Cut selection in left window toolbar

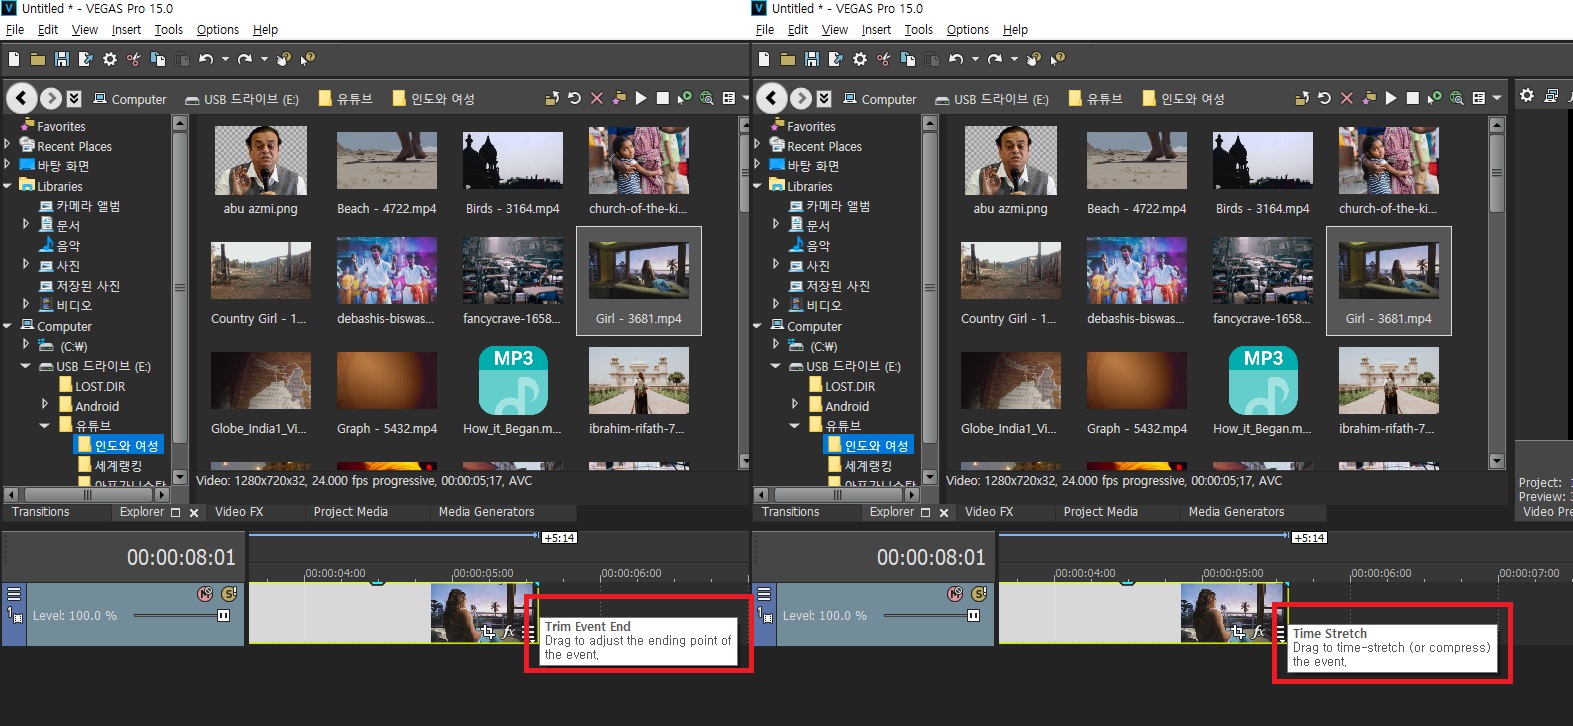click(134, 60)
